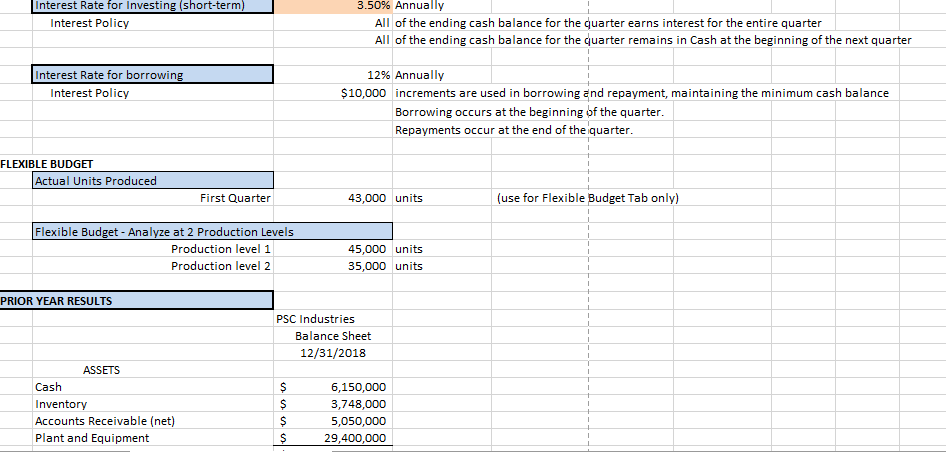The height and width of the screenshot is (452, 946).
Task: Select the ASSETS heading cell
Action: [x=101, y=370]
